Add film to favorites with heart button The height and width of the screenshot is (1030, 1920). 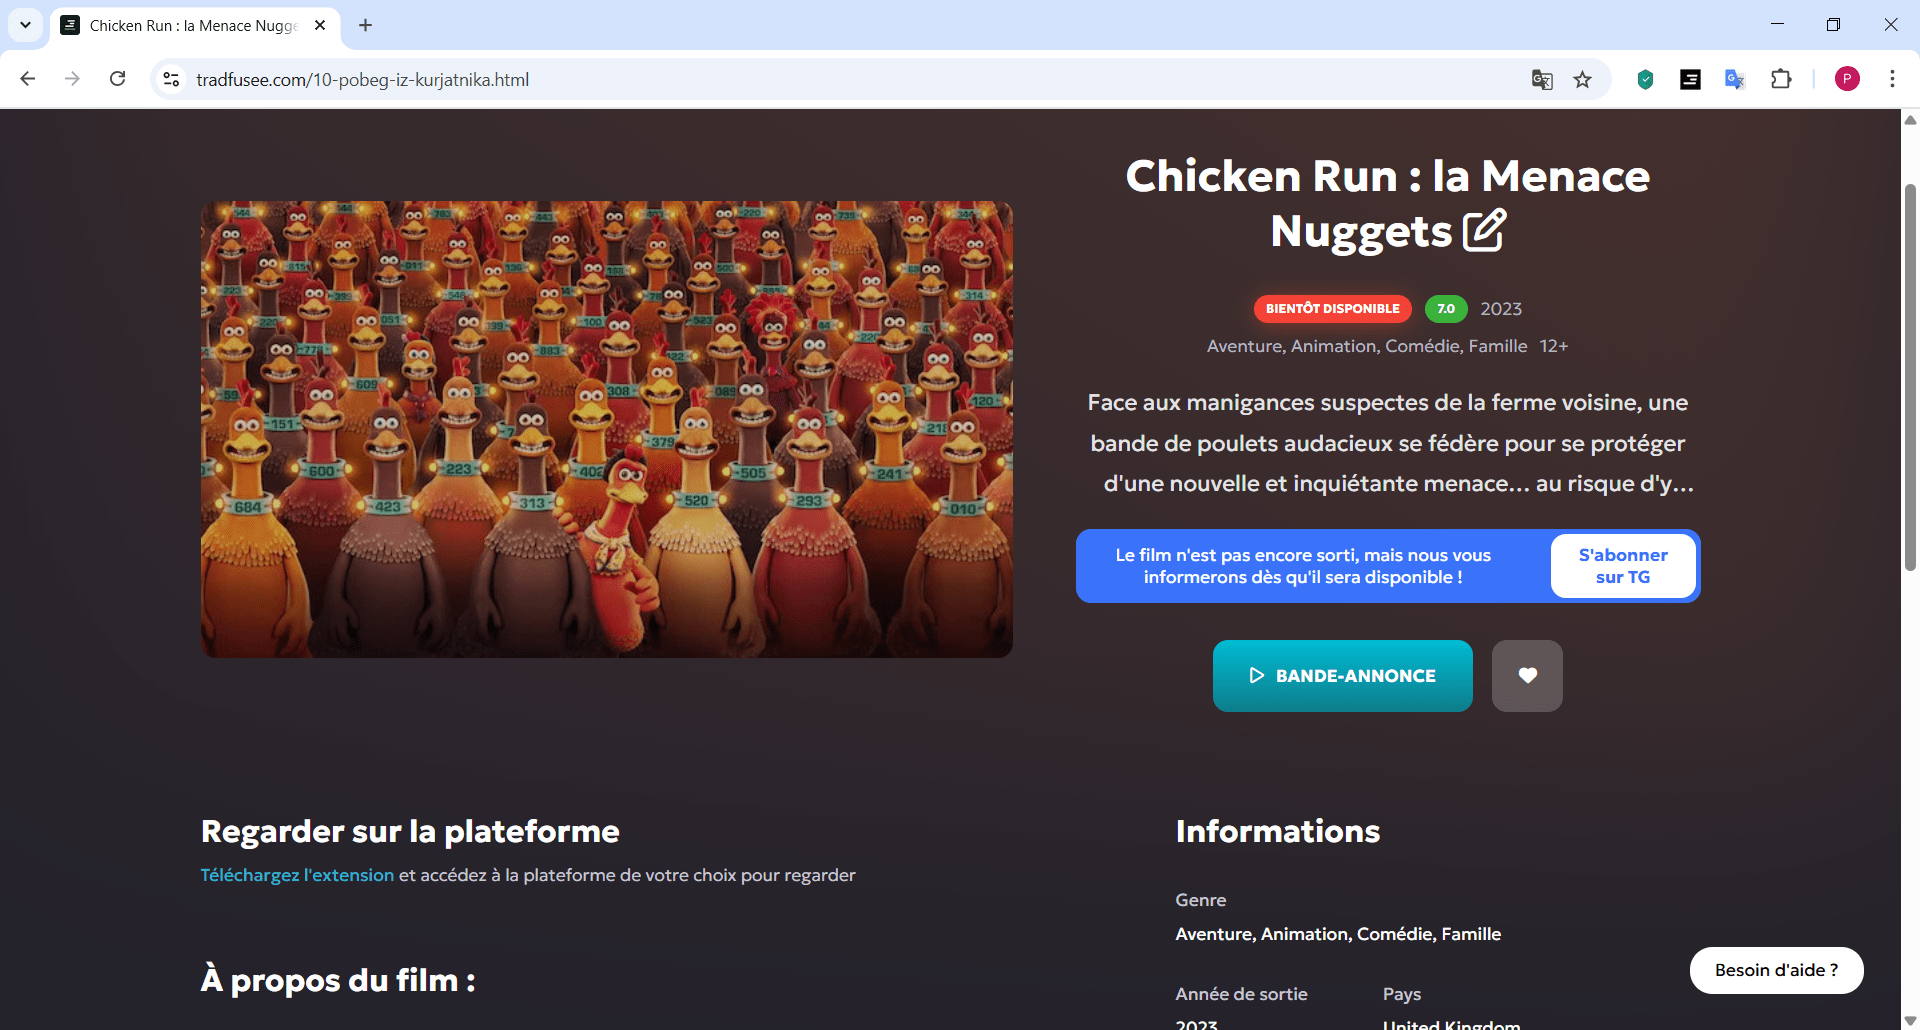(1527, 676)
